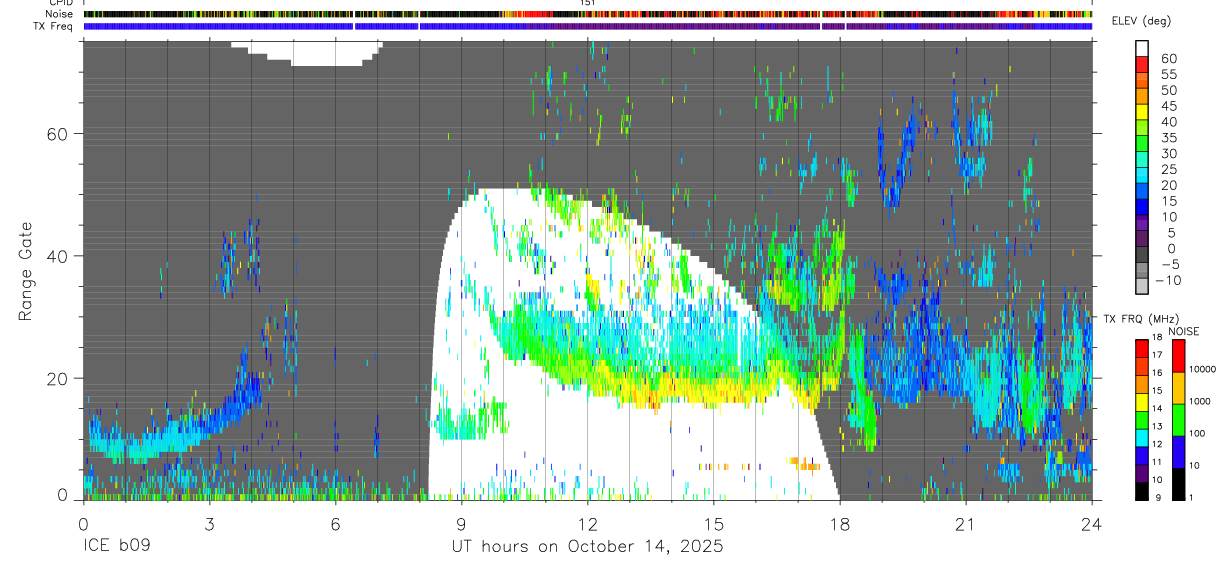The image size is (1228, 567).
Task: Click the '12' tick on TX FRQ colorbar
Action: pyautogui.click(x=1159, y=444)
